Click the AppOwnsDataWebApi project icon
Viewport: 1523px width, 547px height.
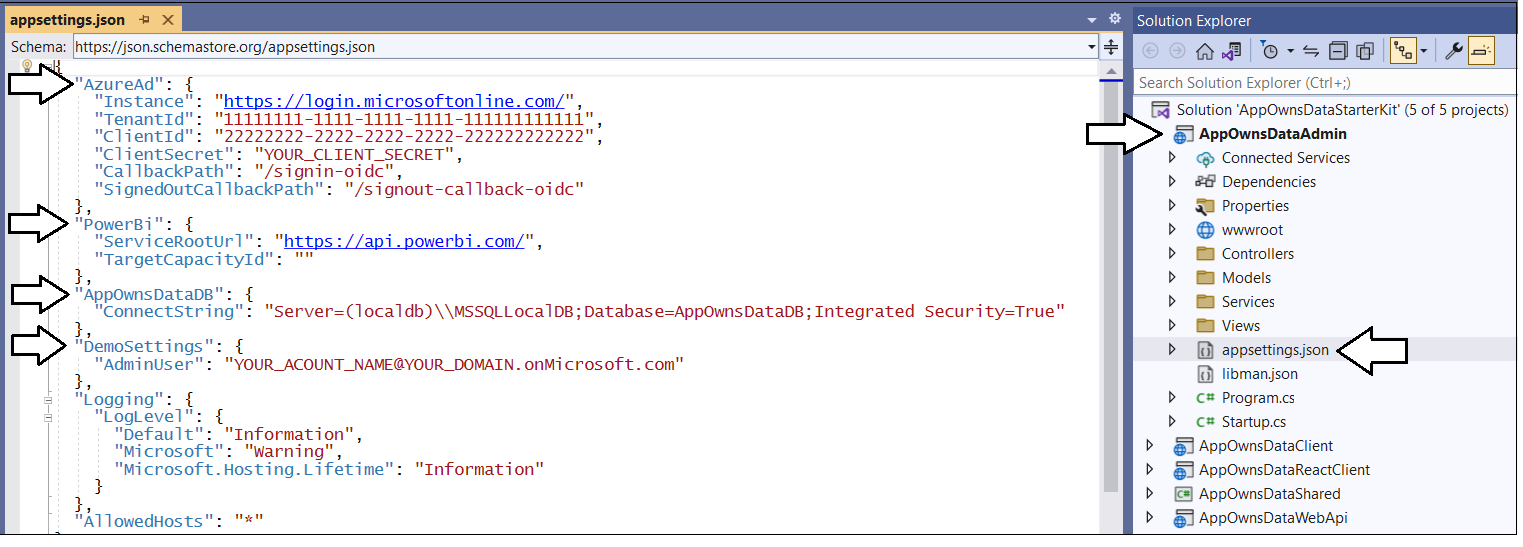[x=1183, y=518]
